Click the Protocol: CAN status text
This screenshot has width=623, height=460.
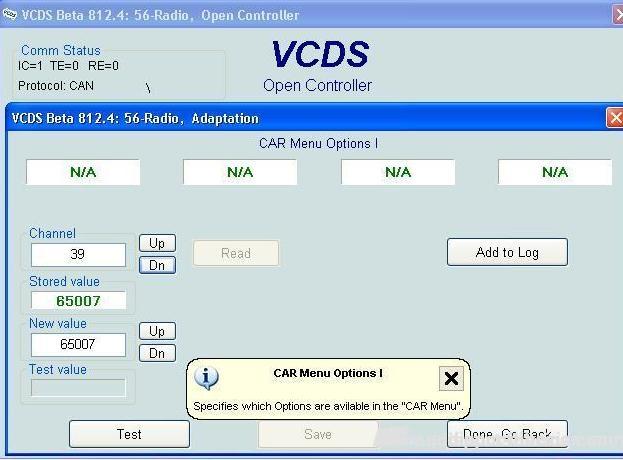tap(56, 86)
